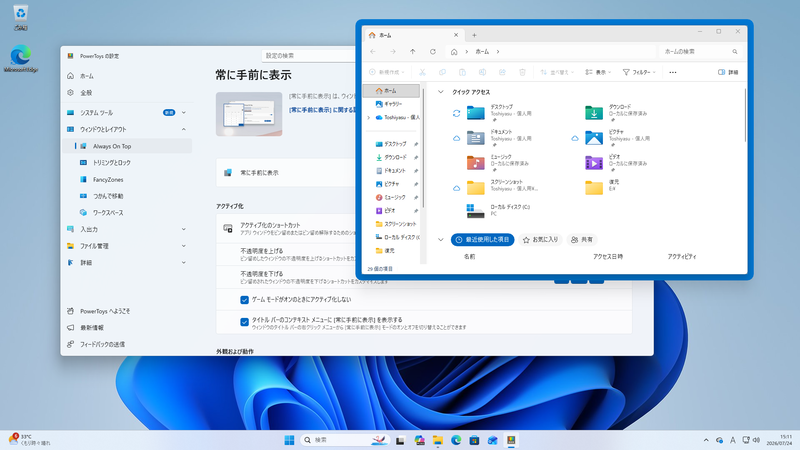Open 全般 settings in PowerToys sidebar
Image resolution: width=800 pixels, height=450 pixels.
(x=127, y=93)
